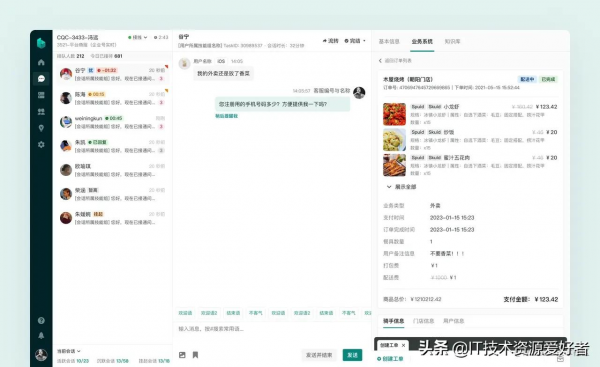
Task: Switch to the 知识库 tab
Action: 452,41
